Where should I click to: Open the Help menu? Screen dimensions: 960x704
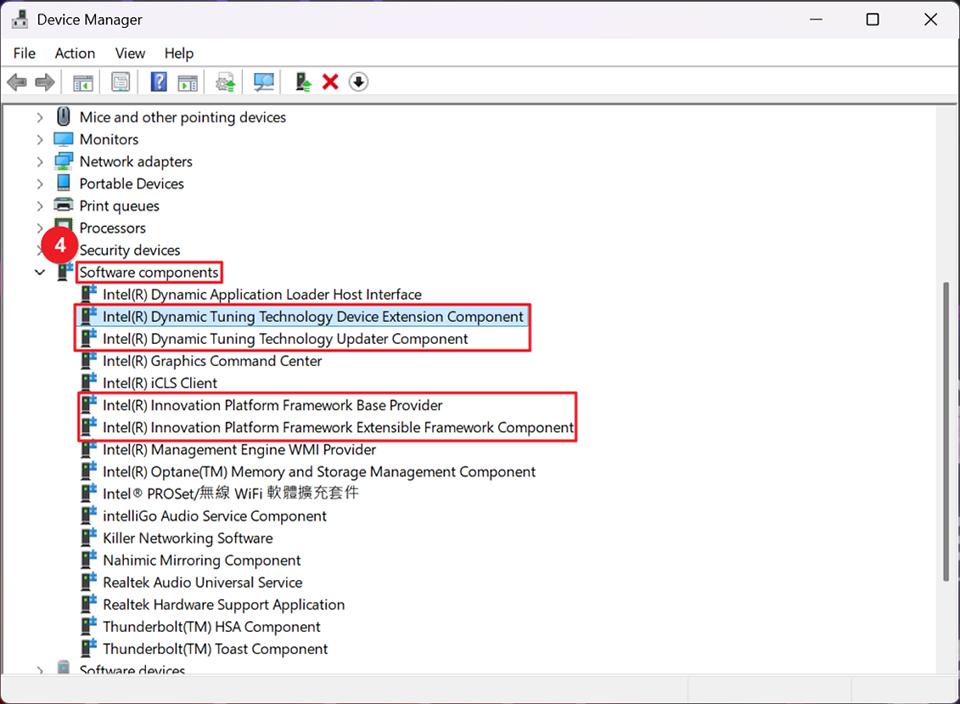tap(179, 53)
